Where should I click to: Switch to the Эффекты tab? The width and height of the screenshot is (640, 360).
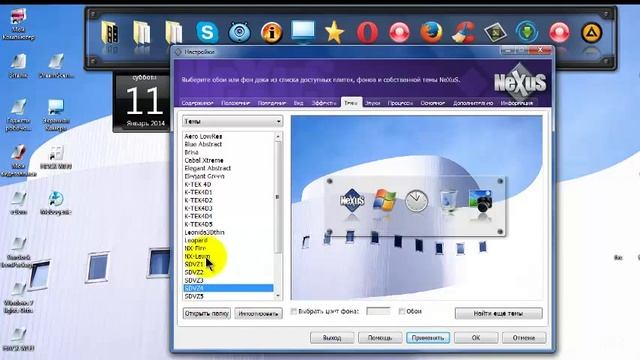324,103
